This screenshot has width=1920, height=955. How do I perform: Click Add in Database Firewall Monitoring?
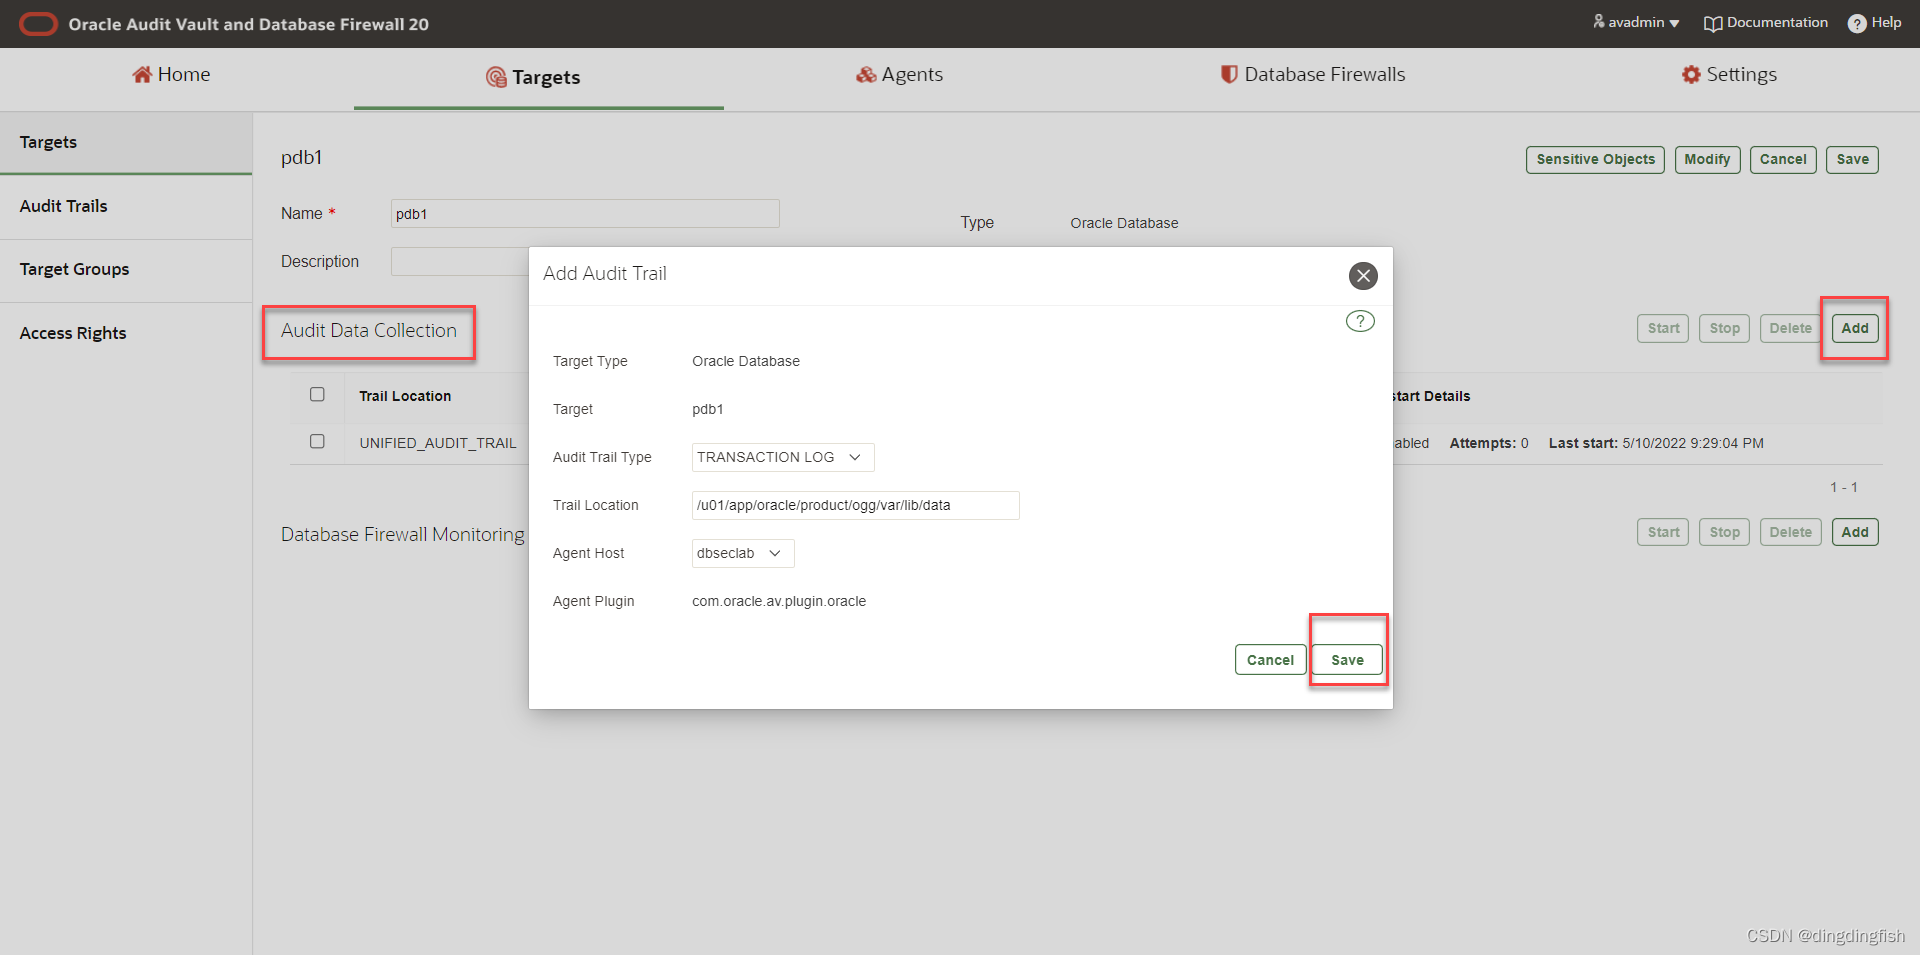1855,532
